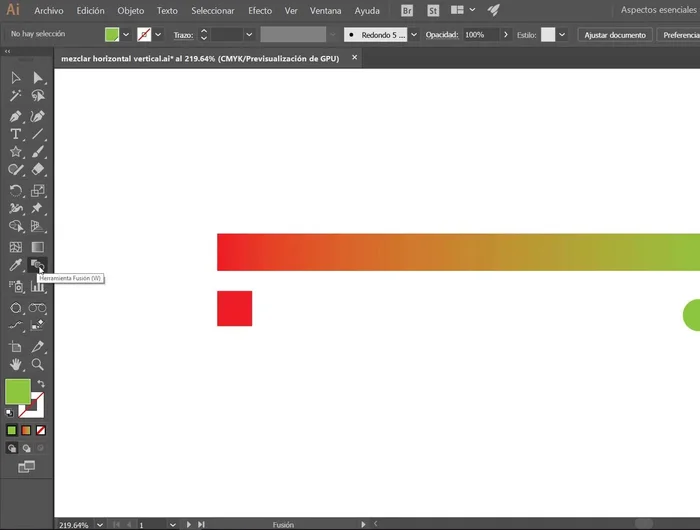This screenshot has width=700, height=530.
Task: Open the Opacidad percentage dropdown arrow
Action: point(505,34)
